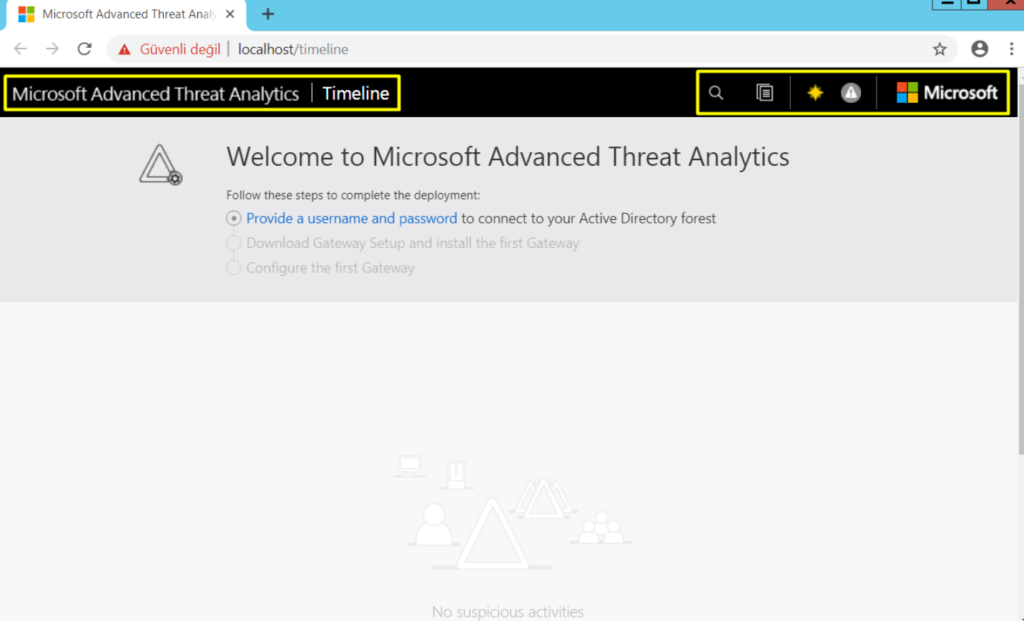Go back with browser back arrow
This screenshot has height=621, width=1024.
point(21,49)
